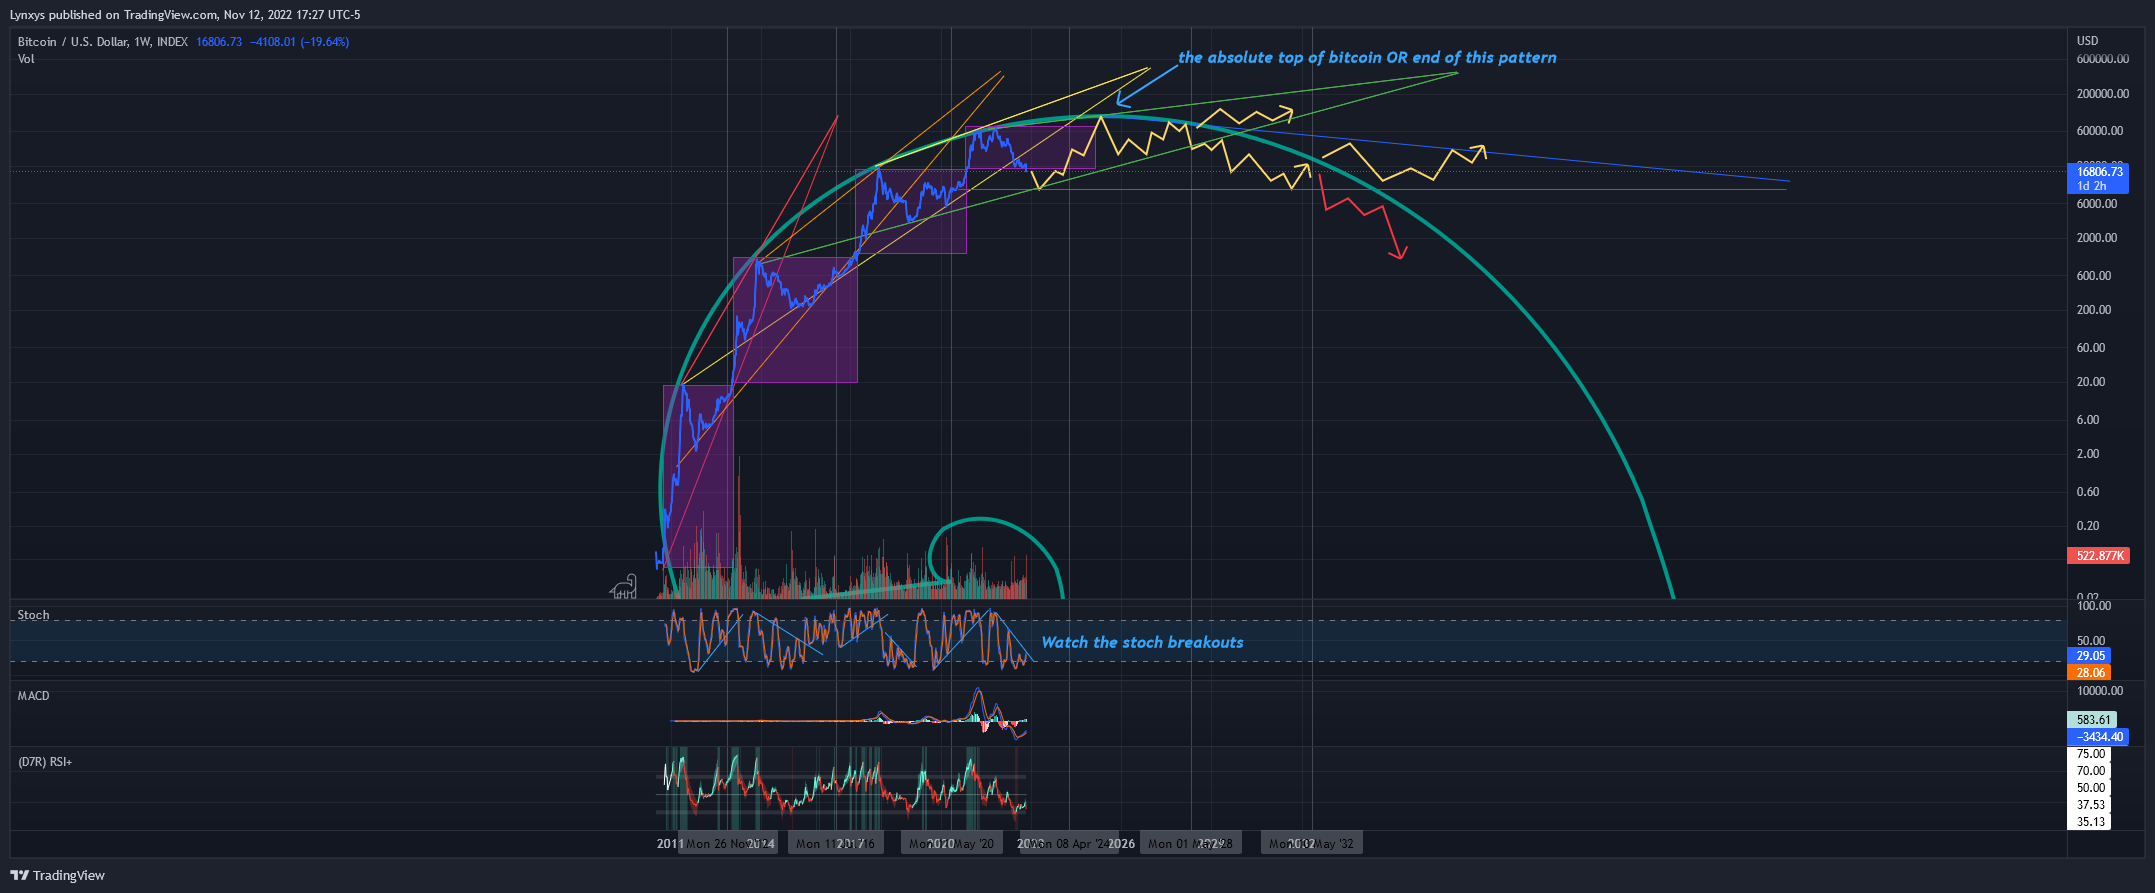This screenshot has width=2155, height=893.
Task: Click the Stoch axis value 100.00
Action: pyautogui.click(x=2094, y=606)
